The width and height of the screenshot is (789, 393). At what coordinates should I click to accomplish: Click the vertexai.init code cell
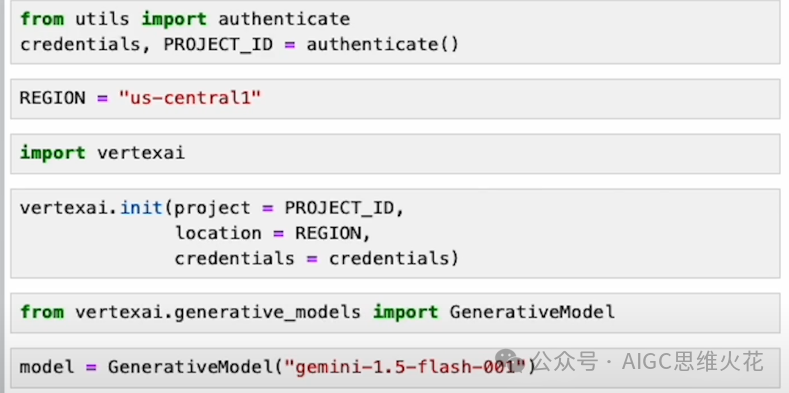click(x=395, y=233)
